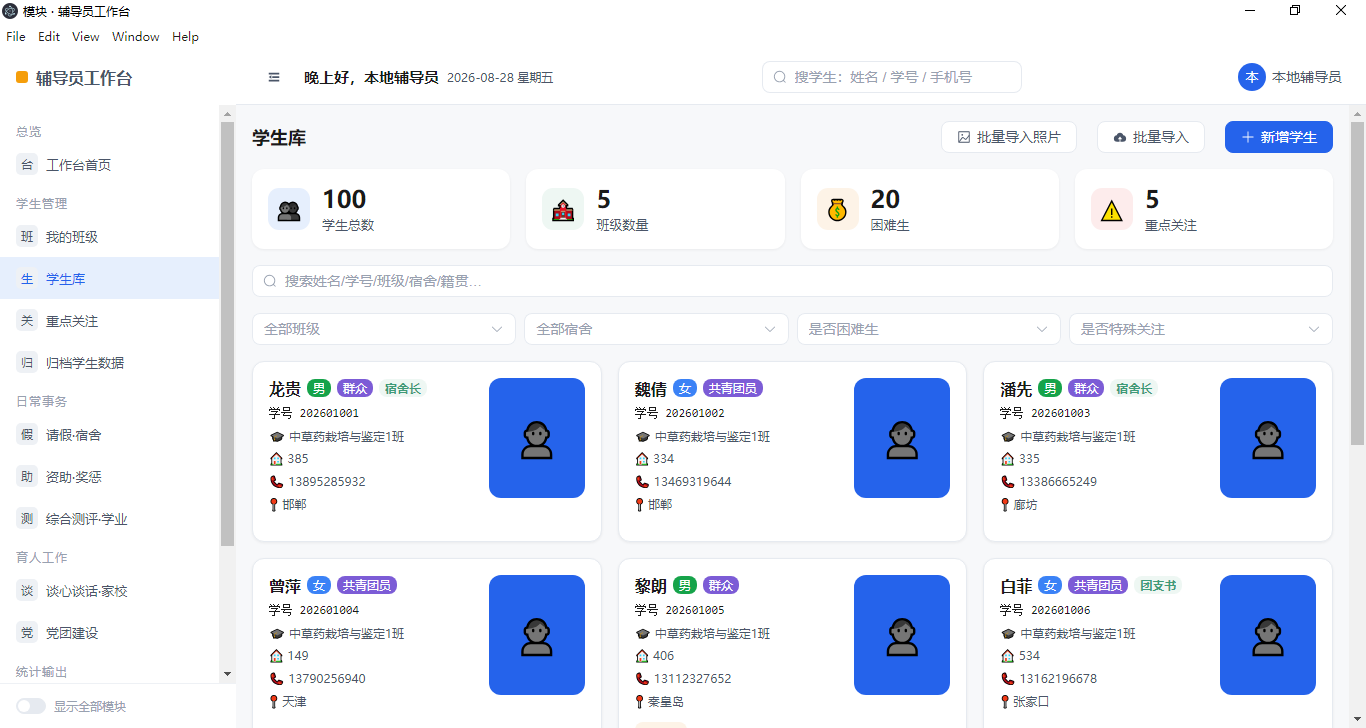Screen dimensions: 1366x728
Task: Click 黎朗's phone number 13112327652
Action: click(x=693, y=679)
